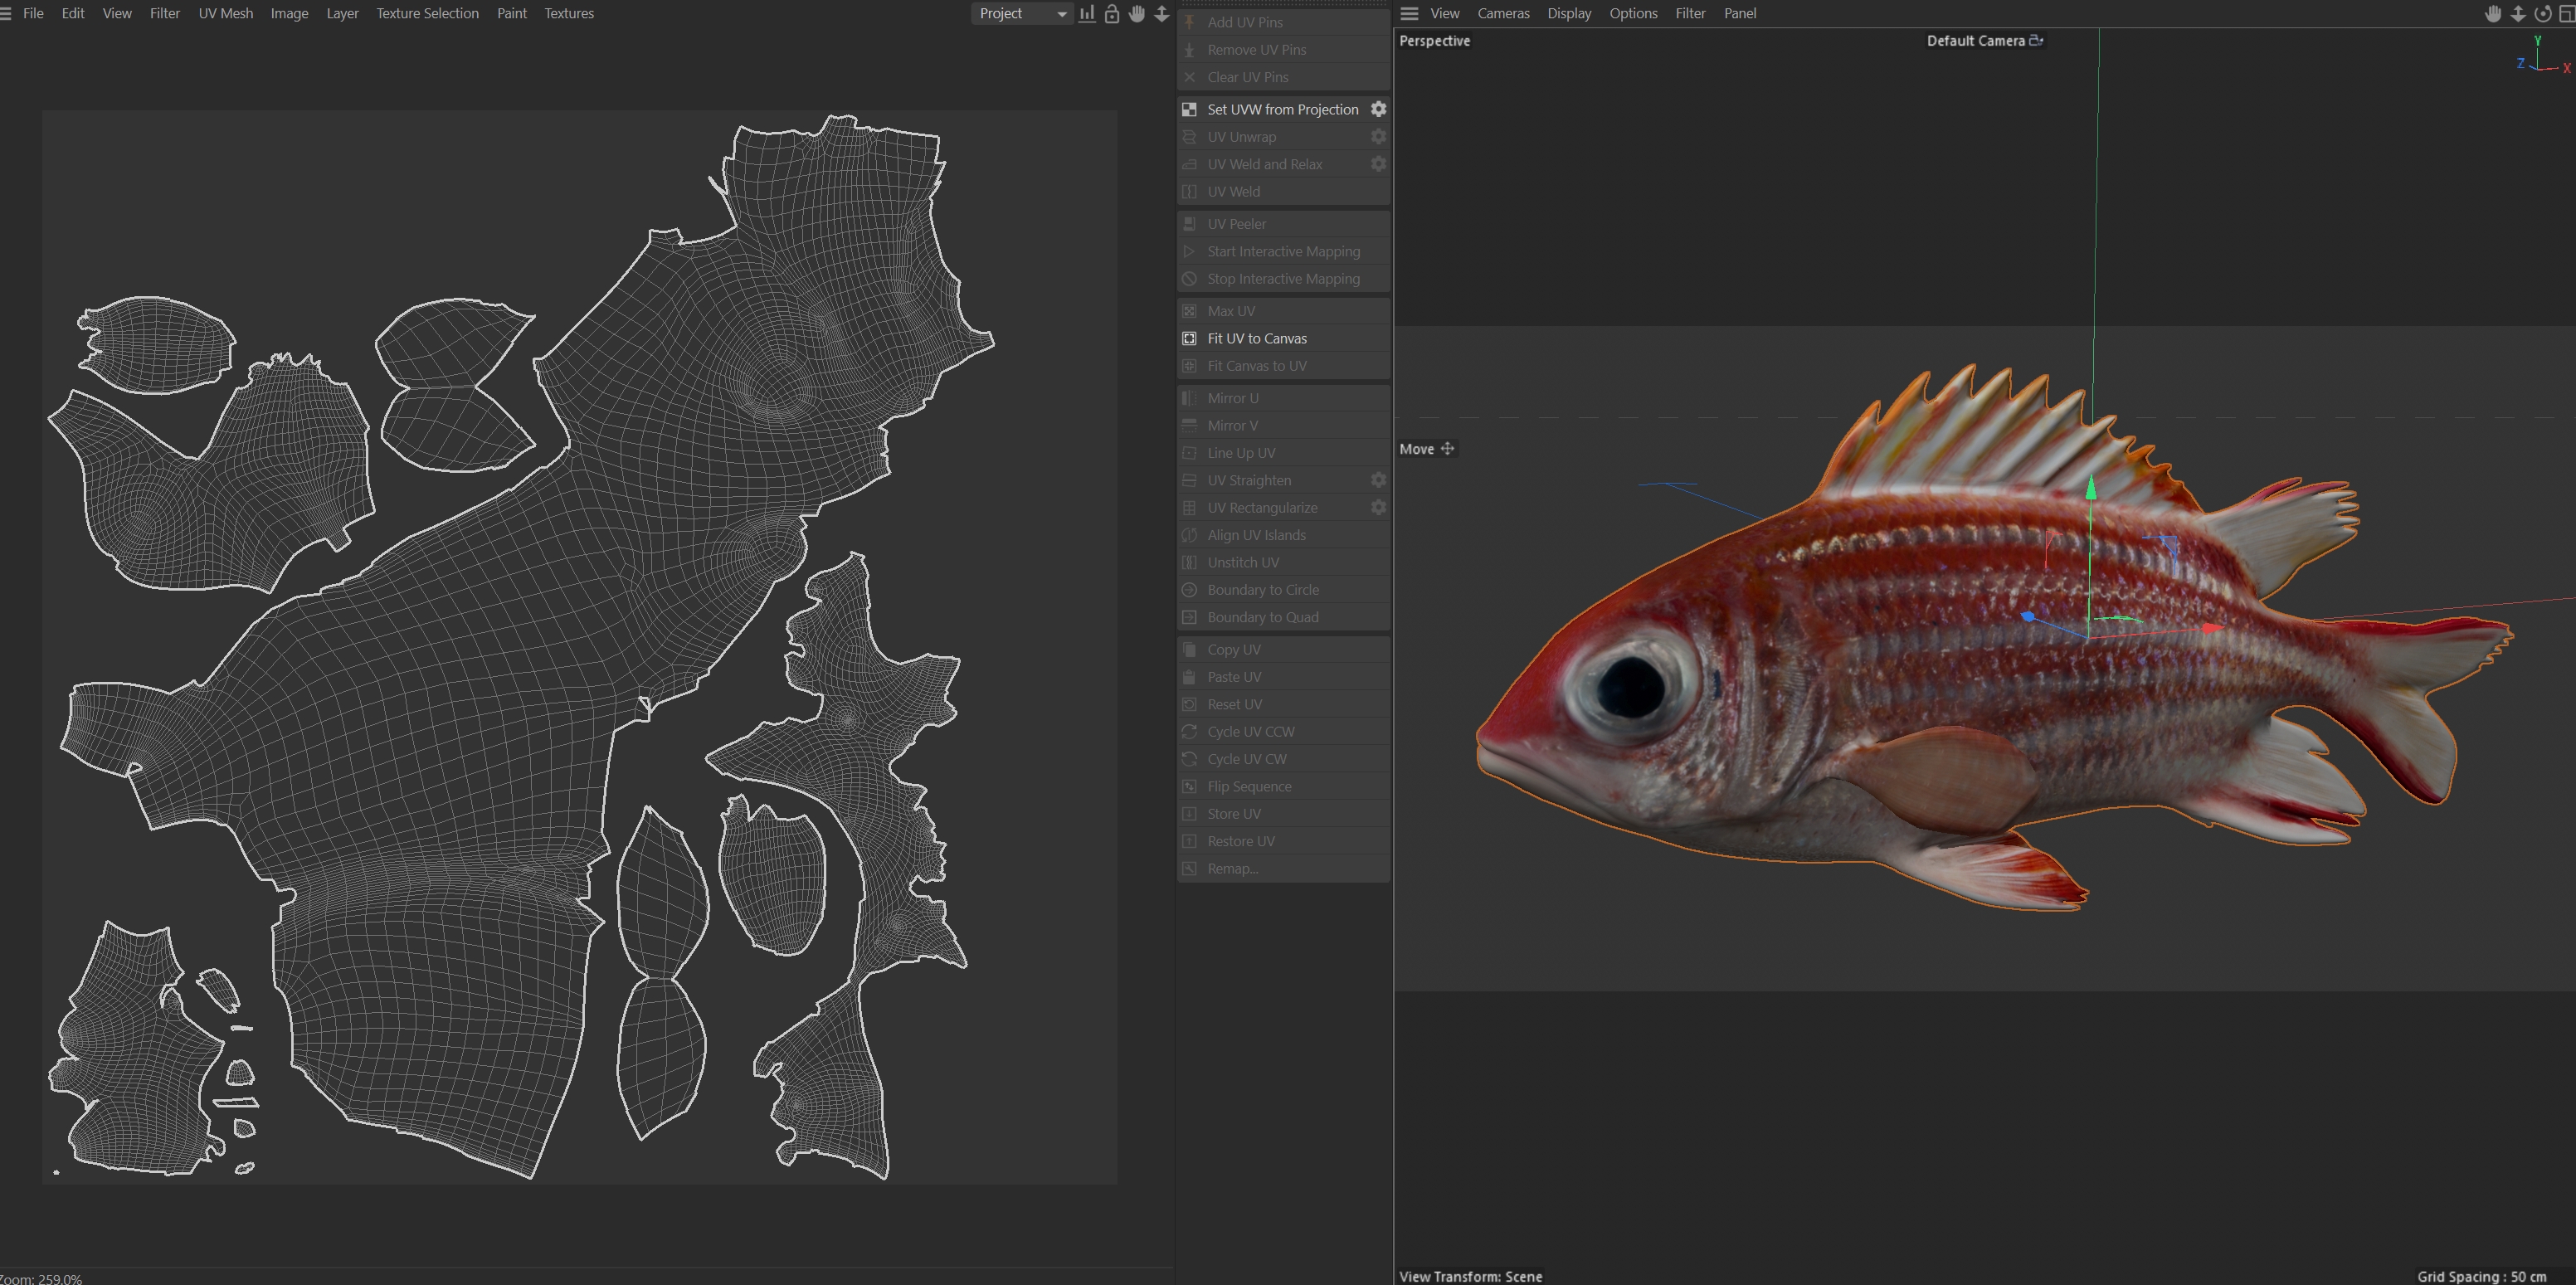Open the Project mode dropdown
The height and width of the screenshot is (1285, 2576).
(x=1022, y=14)
